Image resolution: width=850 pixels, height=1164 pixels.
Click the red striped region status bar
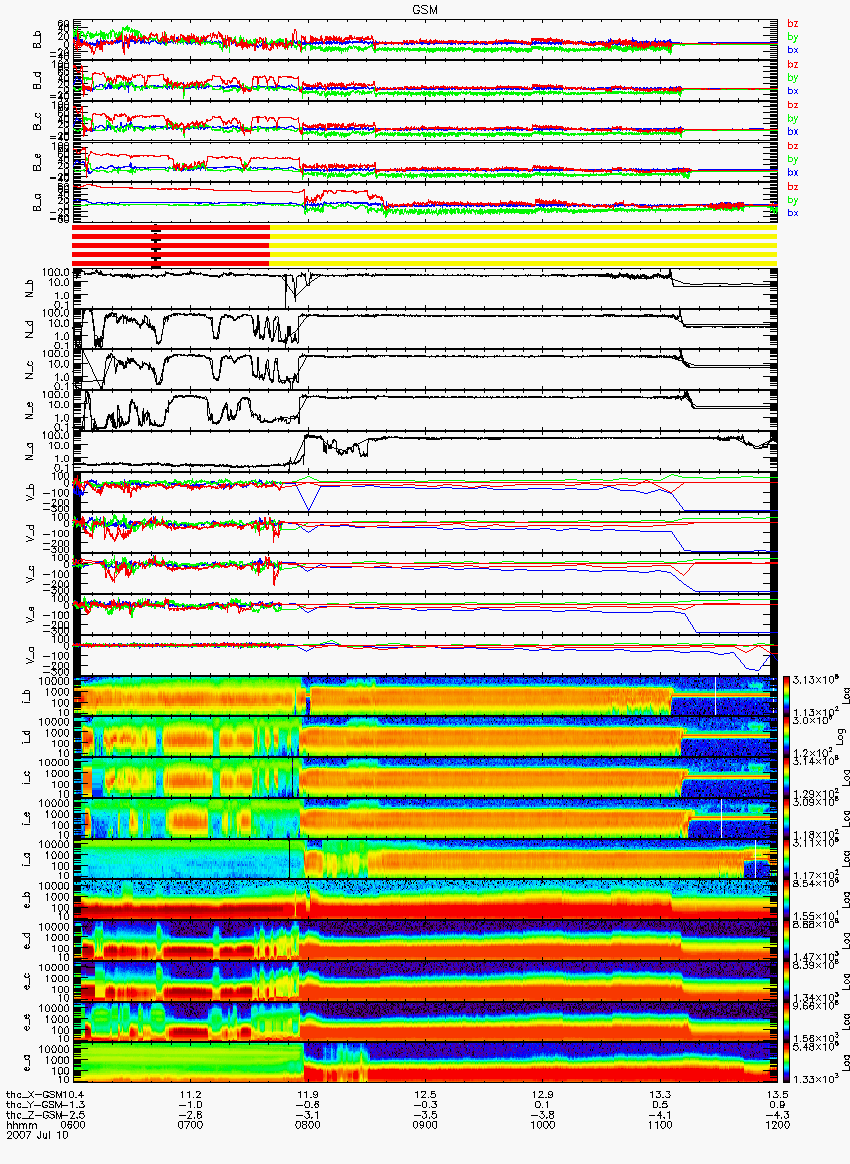point(171,244)
